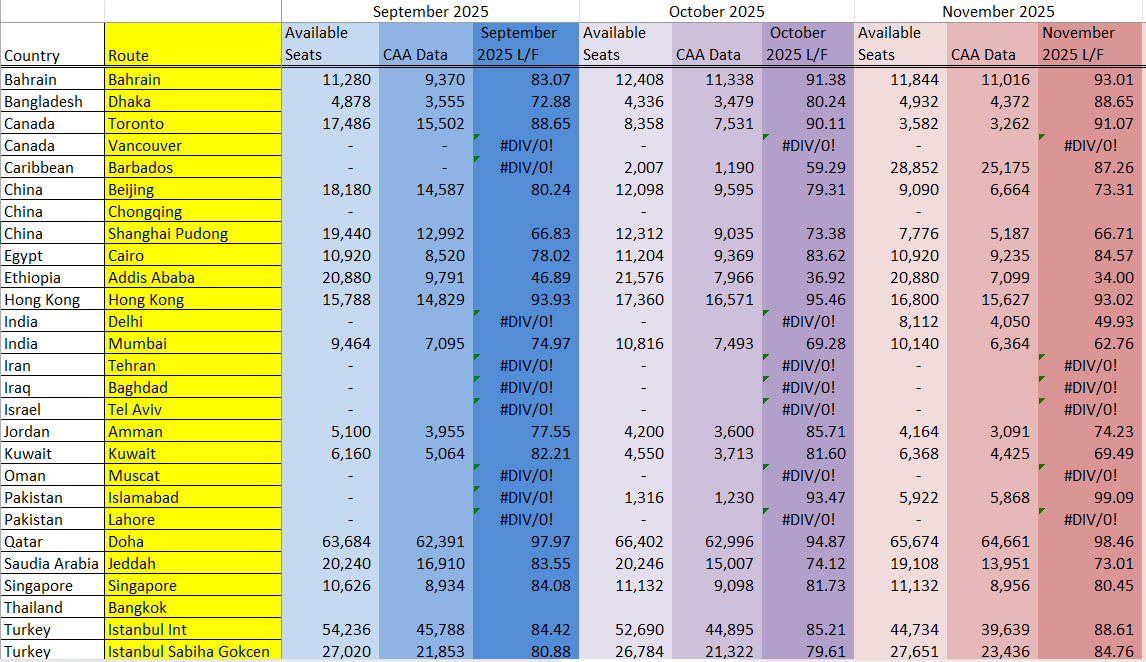
Task: Select the "Ethiopia" country cell
Action: click(x=53, y=277)
